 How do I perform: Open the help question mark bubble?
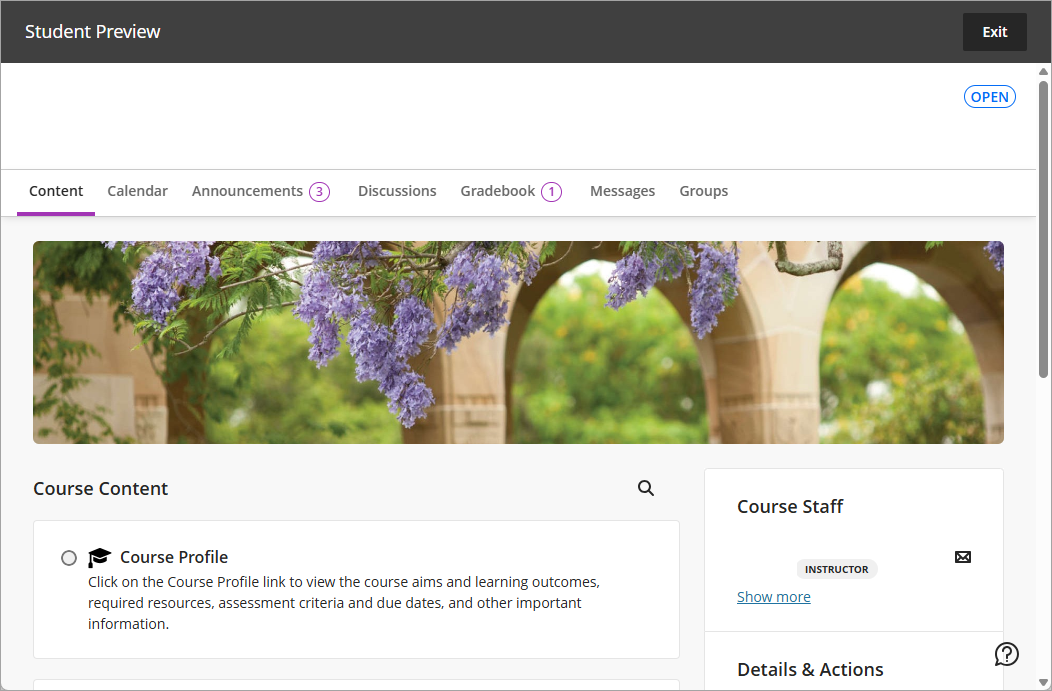pyautogui.click(x=1006, y=653)
